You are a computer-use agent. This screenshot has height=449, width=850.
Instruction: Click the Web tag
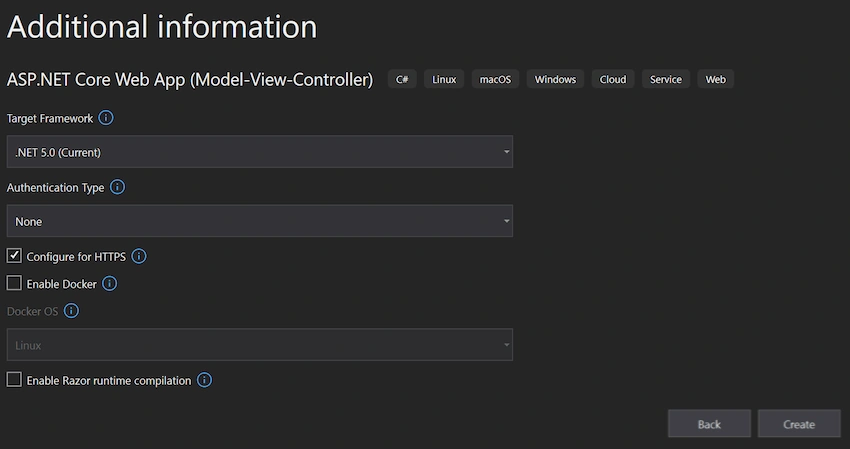pyautogui.click(x=716, y=79)
